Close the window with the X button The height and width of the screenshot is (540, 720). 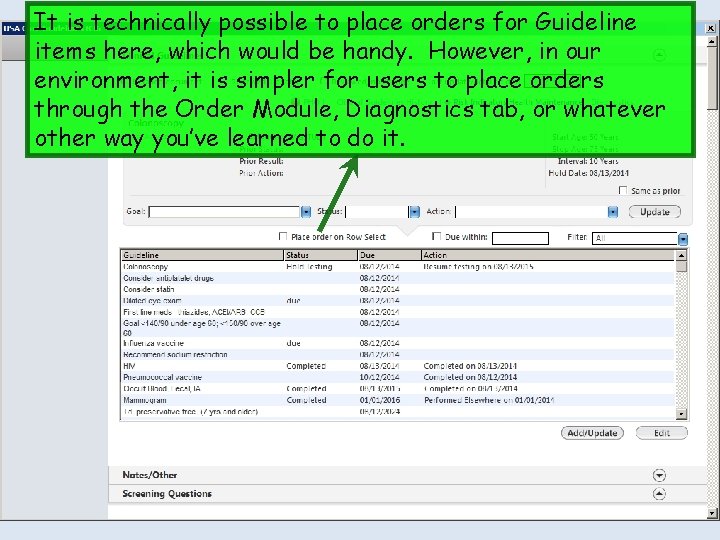(x=710, y=28)
